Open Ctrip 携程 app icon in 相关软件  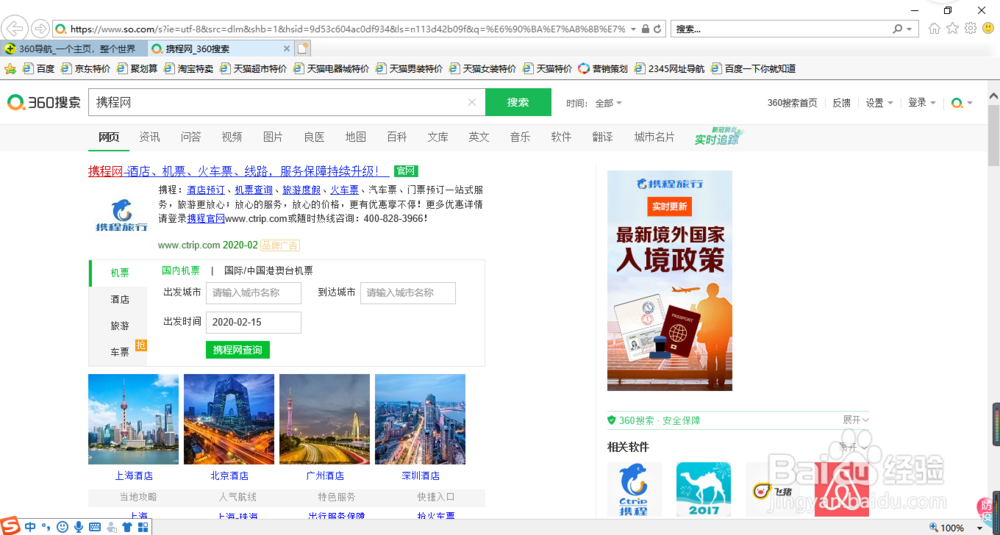634,490
